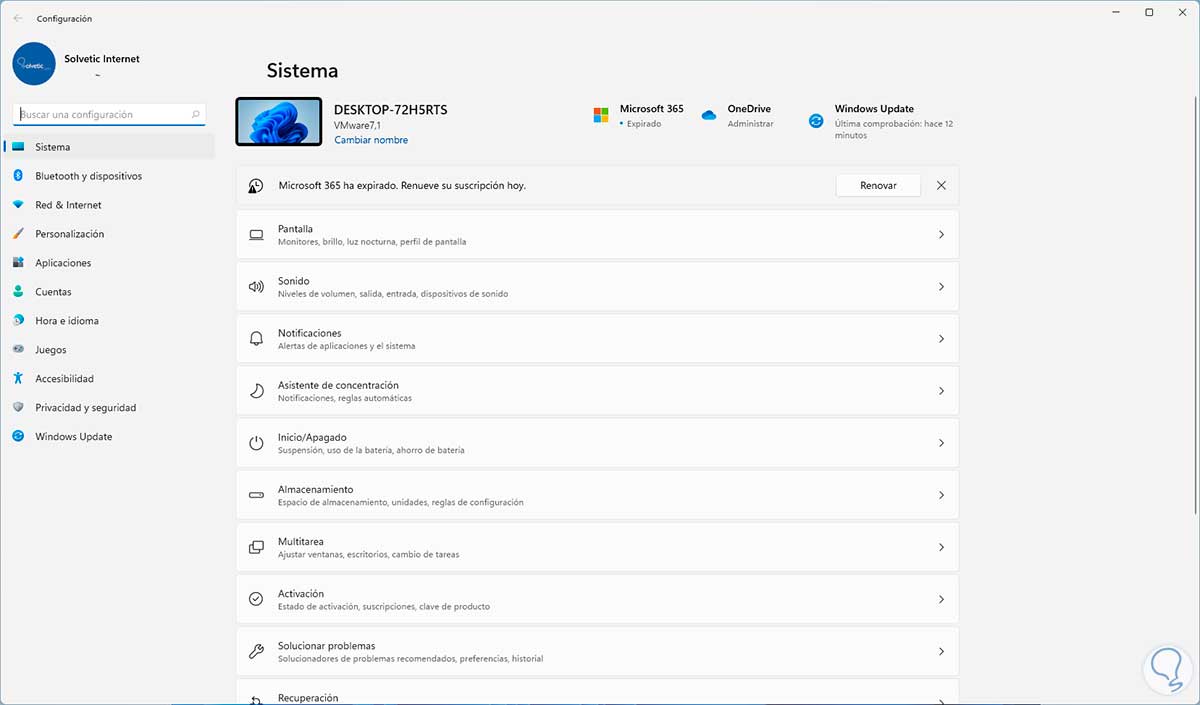Click the Windows Update header icon
The height and width of the screenshot is (705, 1200).
coord(816,121)
